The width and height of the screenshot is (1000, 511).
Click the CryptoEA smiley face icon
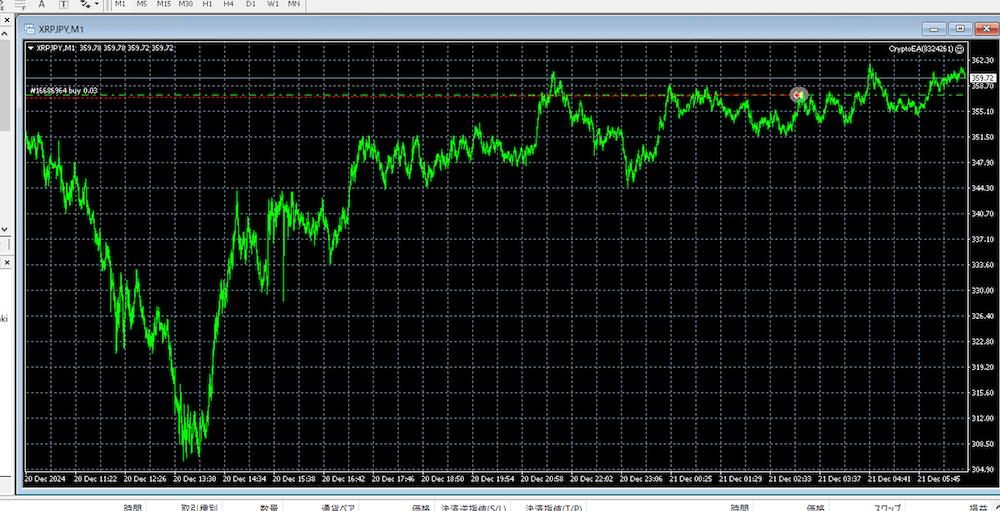(x=960, y=48)
